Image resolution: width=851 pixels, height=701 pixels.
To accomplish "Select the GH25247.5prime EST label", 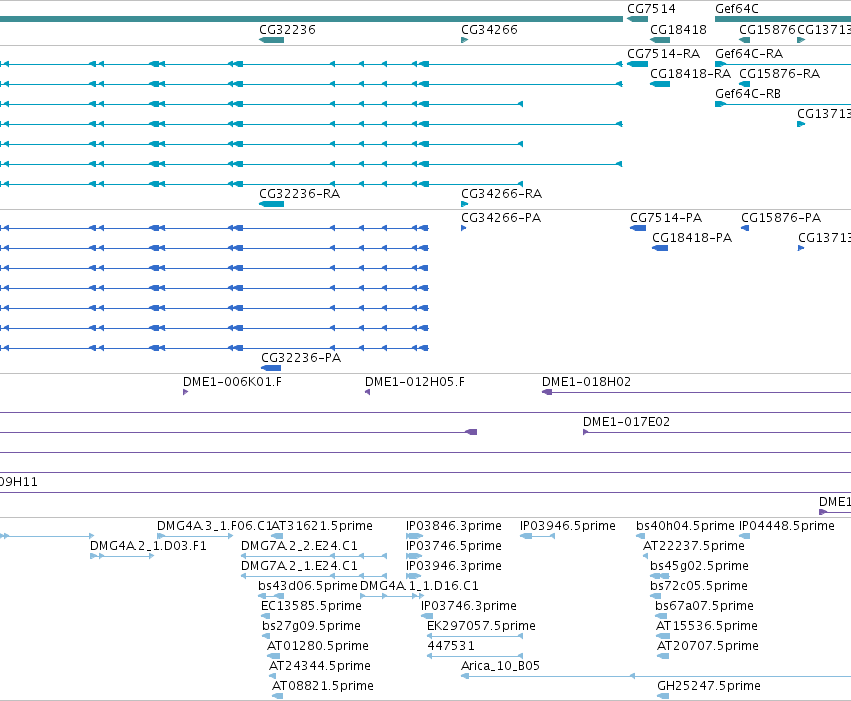I will [x=709, y=686].
